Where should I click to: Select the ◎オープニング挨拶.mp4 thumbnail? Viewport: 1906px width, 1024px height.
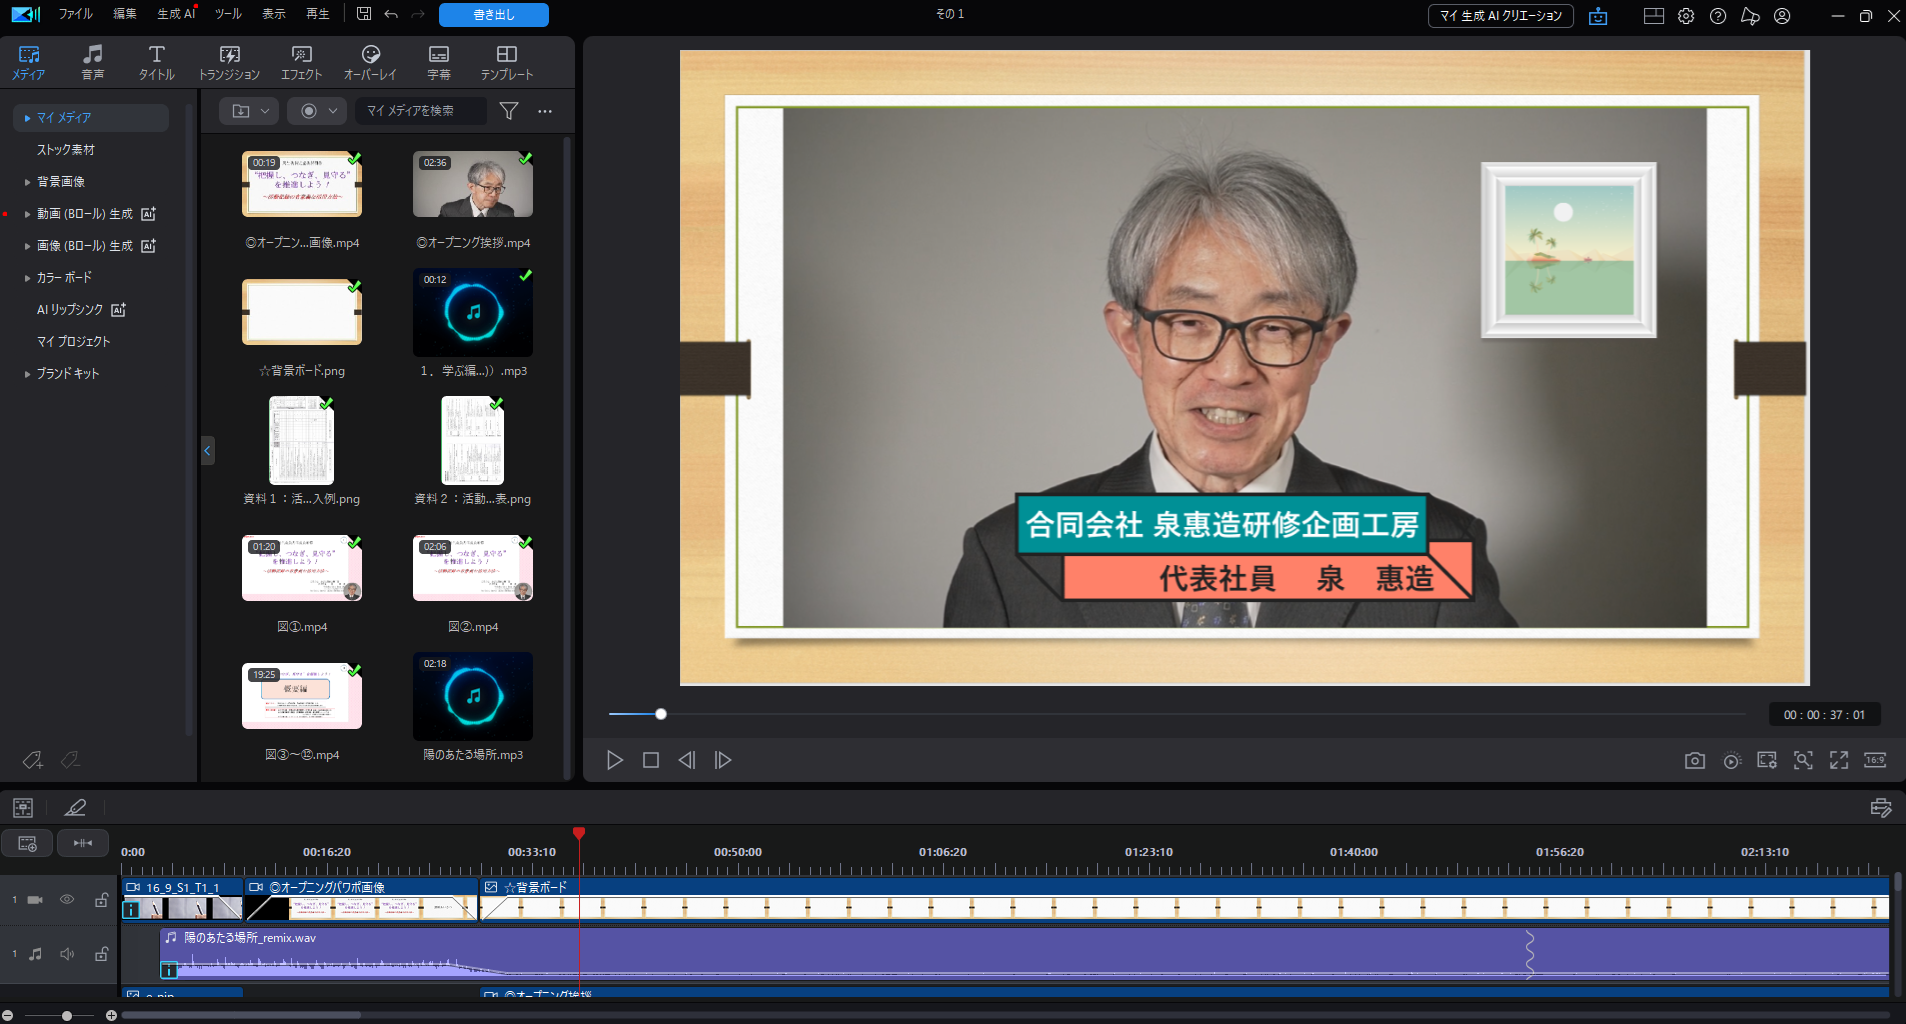[x=473, y=185]
